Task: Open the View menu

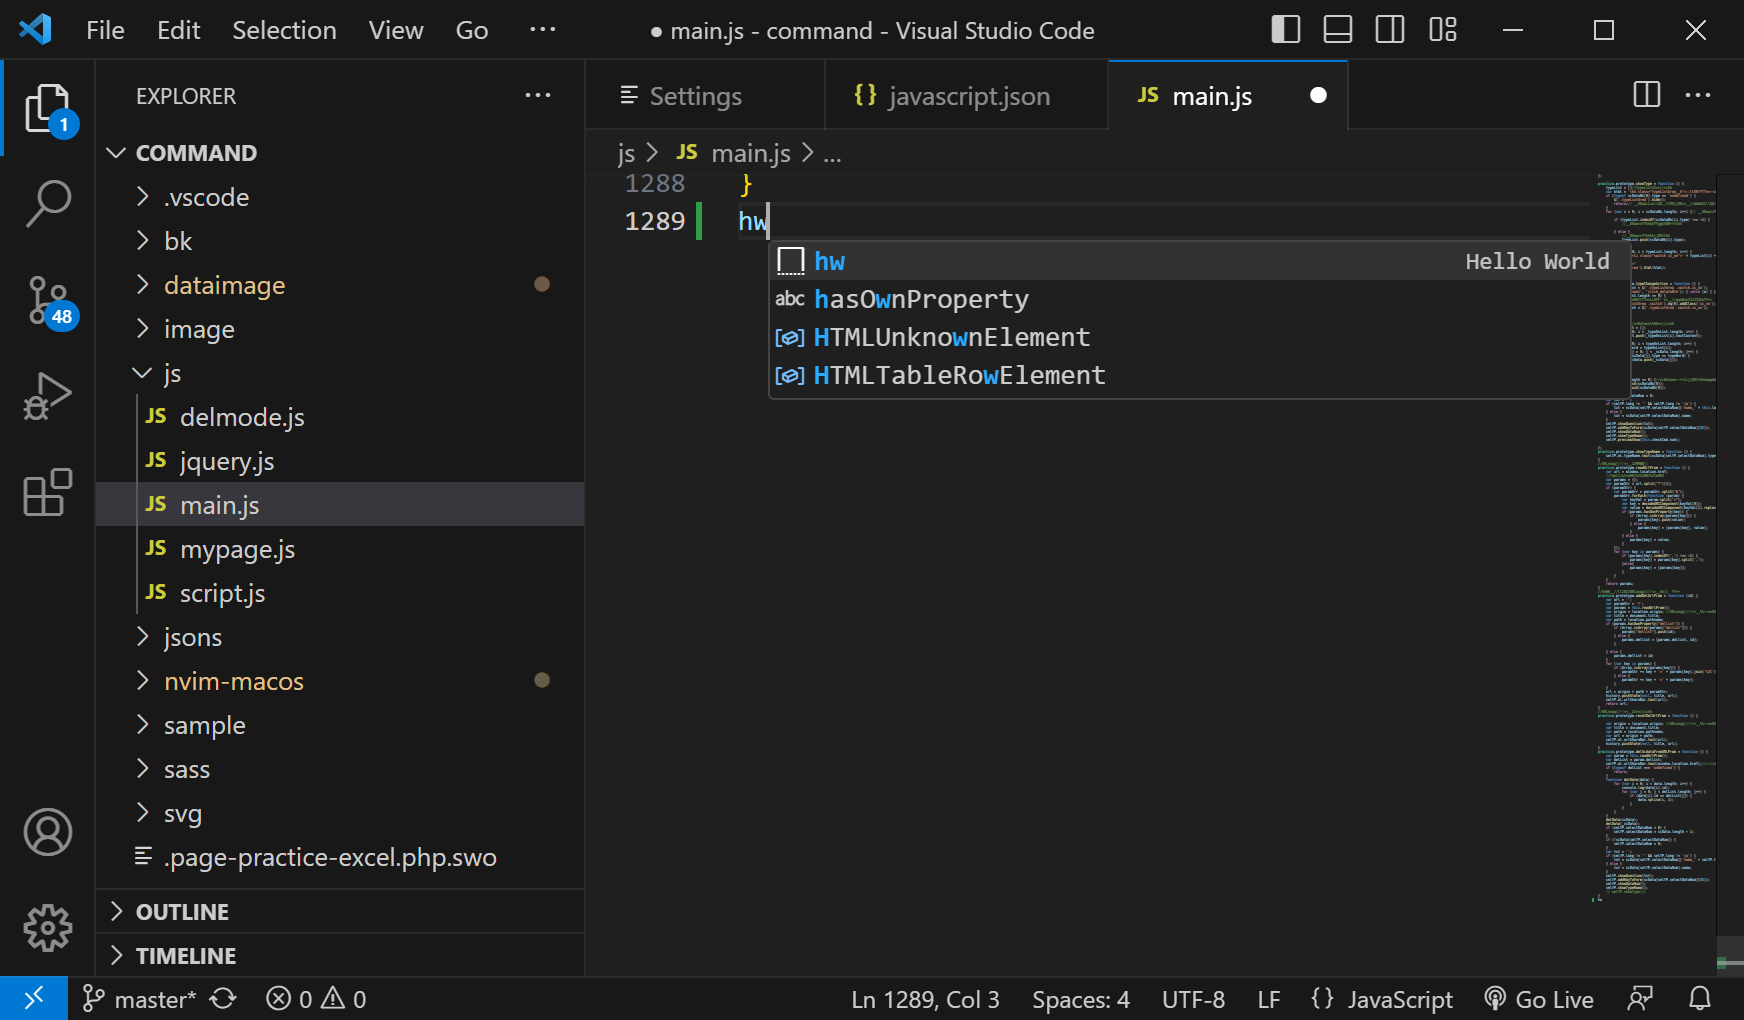Action: (396, 30)
